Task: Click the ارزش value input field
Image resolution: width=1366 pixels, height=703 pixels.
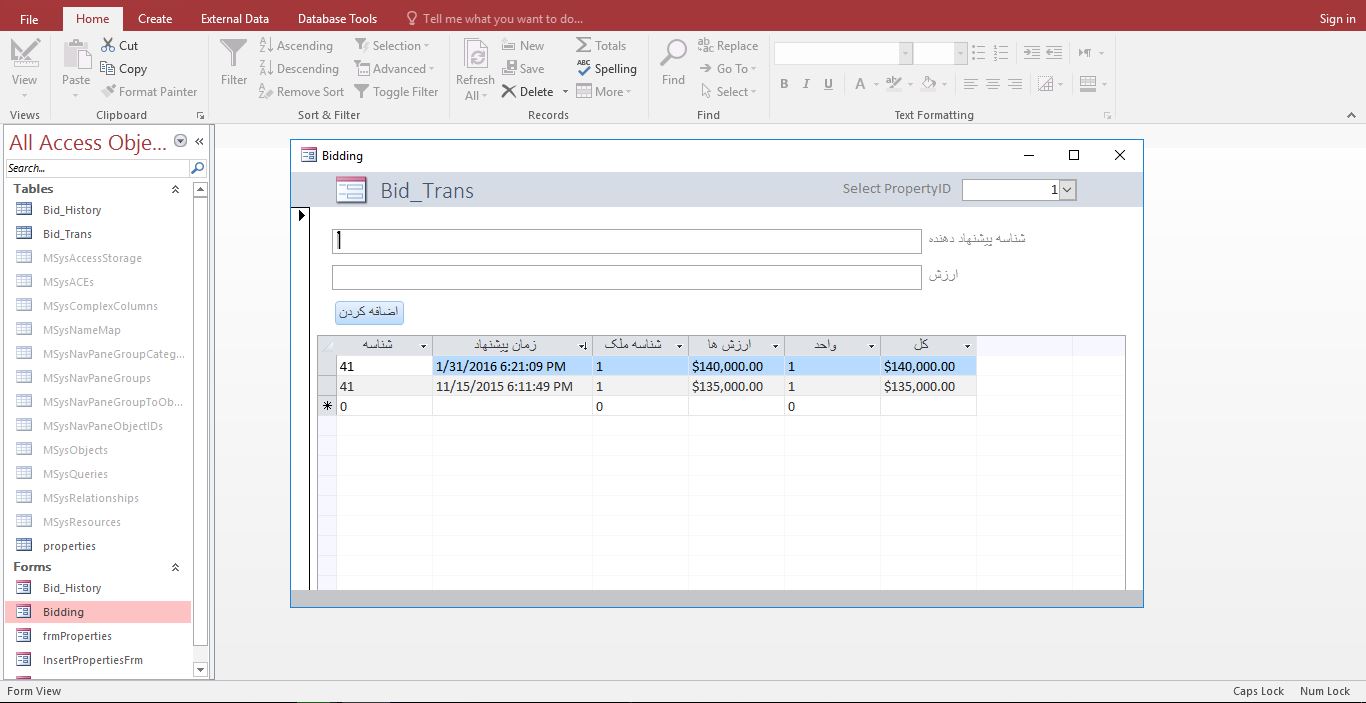Action: point(627,277)
